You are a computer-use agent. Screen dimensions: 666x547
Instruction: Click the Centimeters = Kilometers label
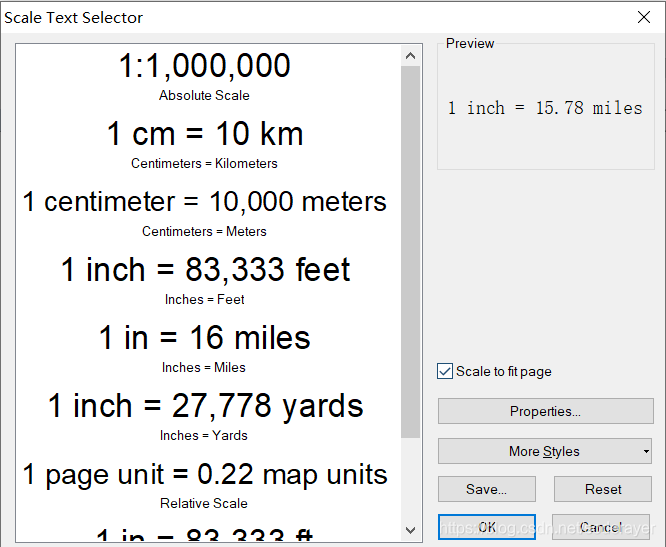tap(204, 164)
